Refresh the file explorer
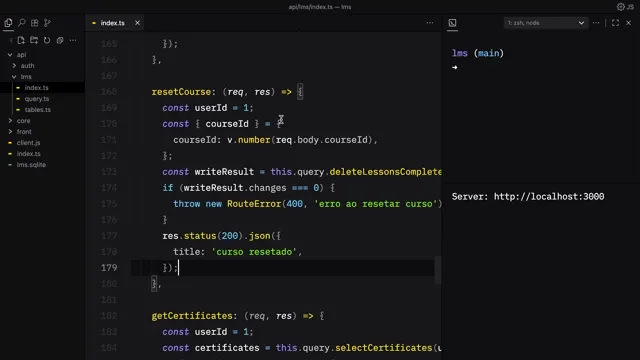640x360 pixels. pos(47,40)
